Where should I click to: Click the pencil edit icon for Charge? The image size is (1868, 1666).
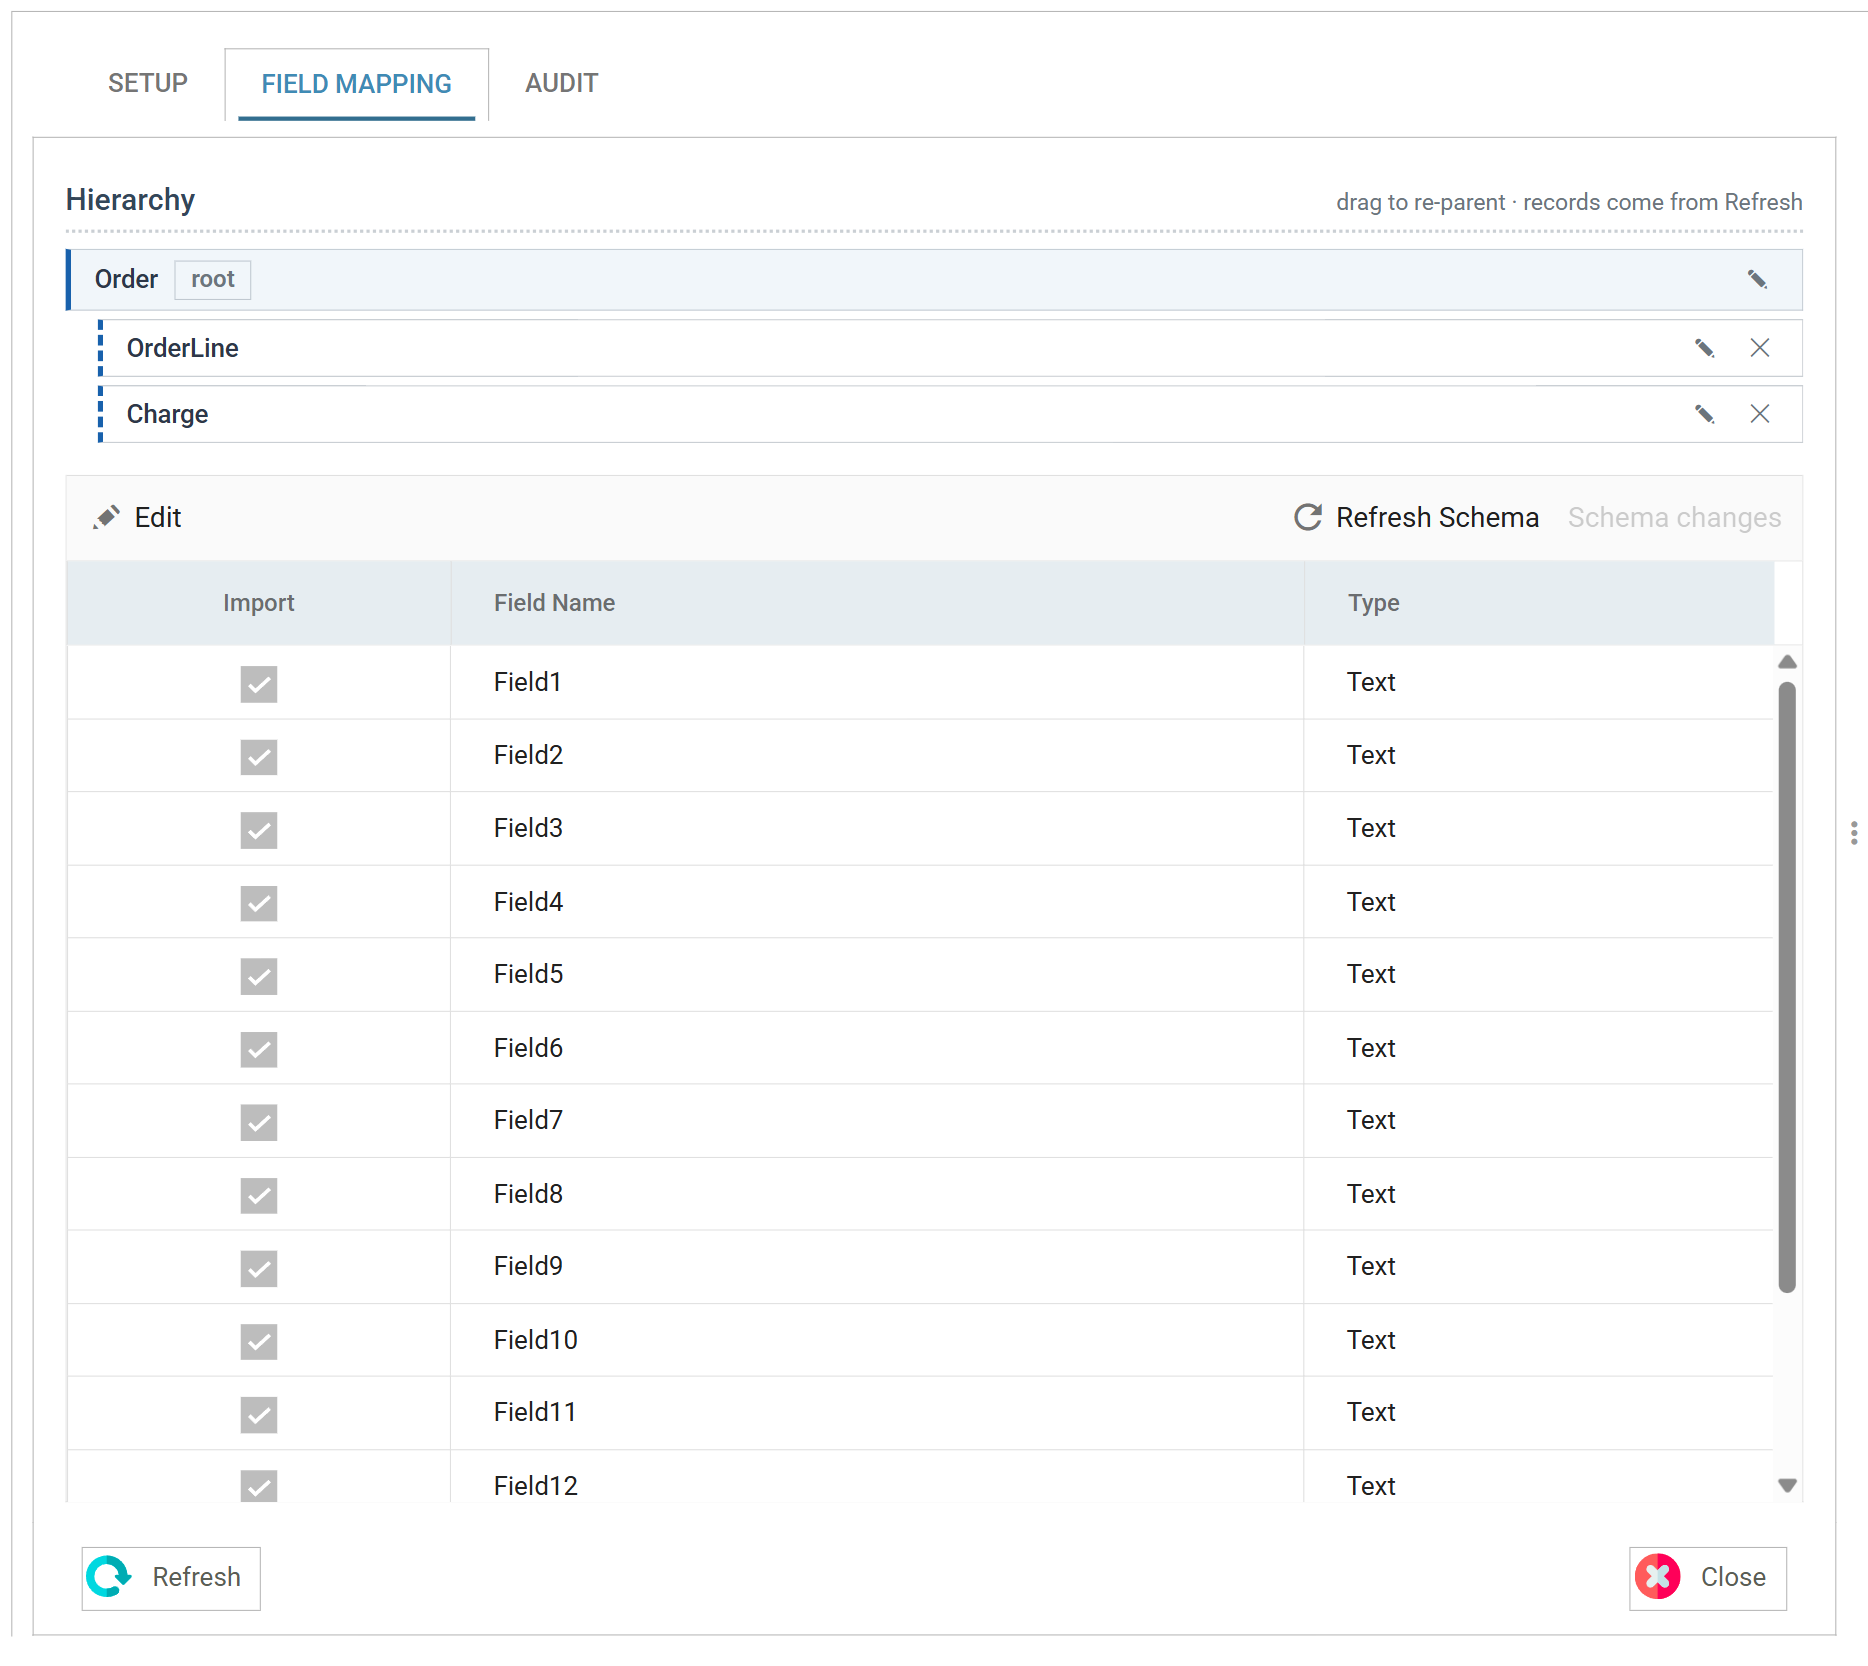click(1705, 414)
